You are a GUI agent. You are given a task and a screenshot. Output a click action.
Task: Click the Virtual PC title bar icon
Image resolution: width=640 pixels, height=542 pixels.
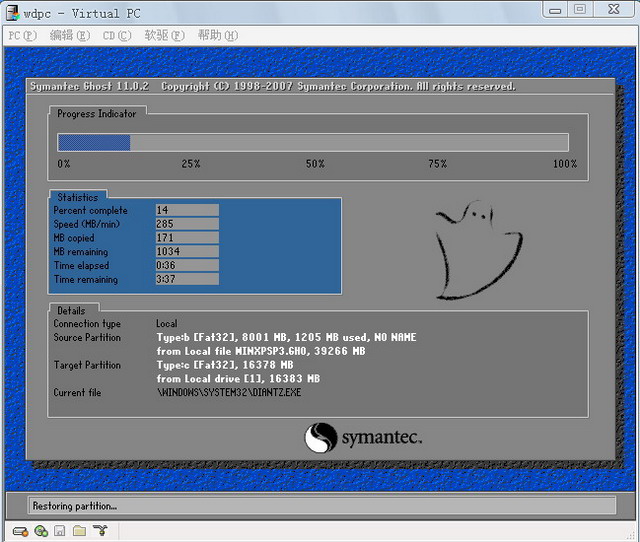coord(13,13)
